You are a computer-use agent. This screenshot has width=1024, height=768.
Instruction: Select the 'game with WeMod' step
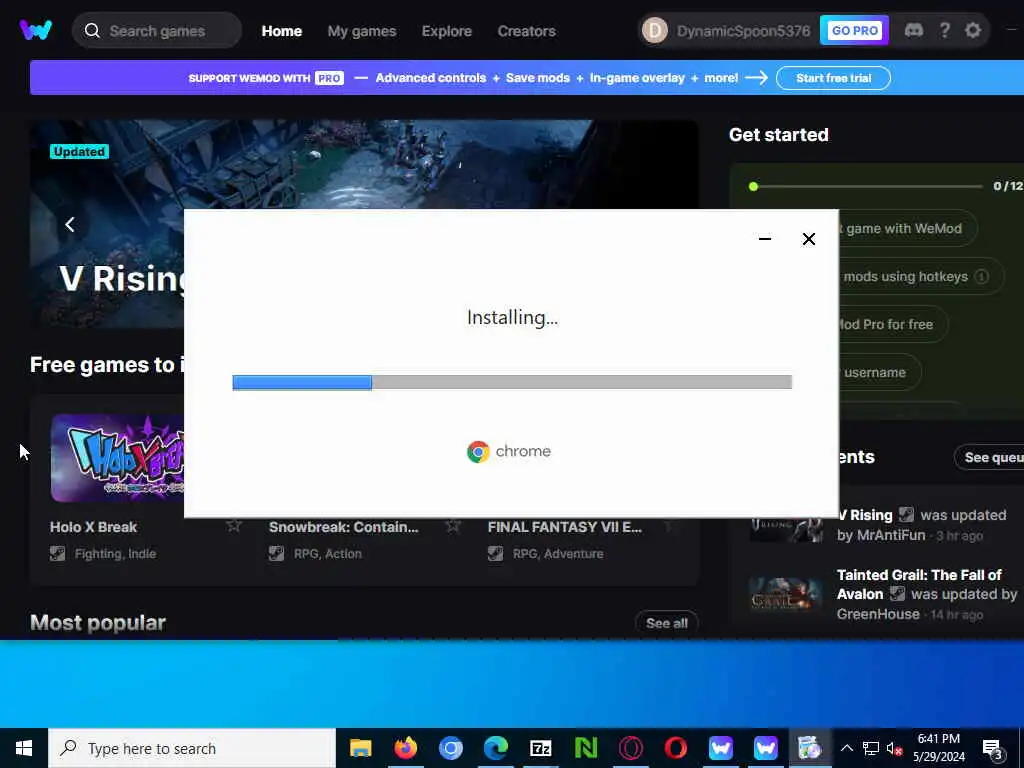tap(908, 229)
